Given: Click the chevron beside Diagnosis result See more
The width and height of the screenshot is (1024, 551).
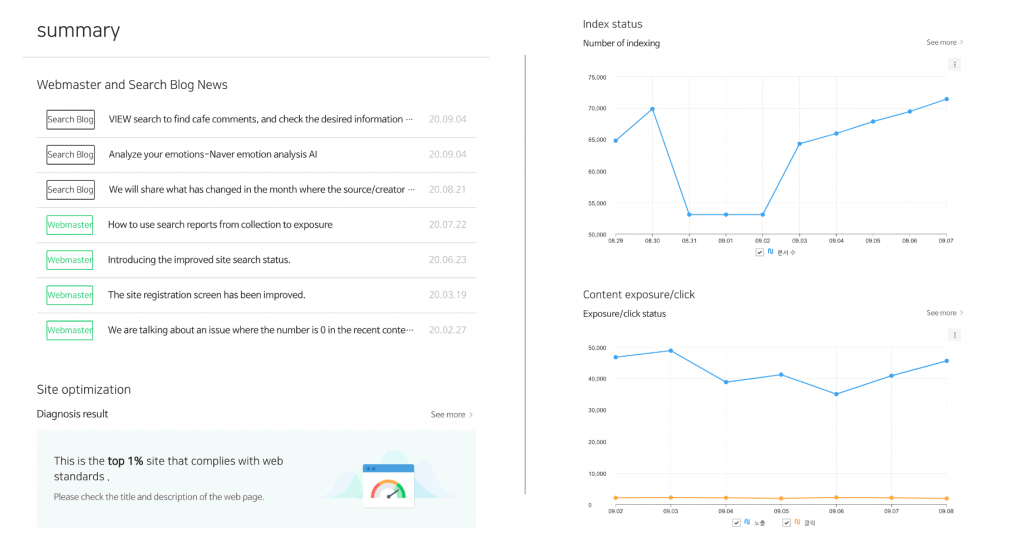Looking at the screenshot, I should 471,415.
